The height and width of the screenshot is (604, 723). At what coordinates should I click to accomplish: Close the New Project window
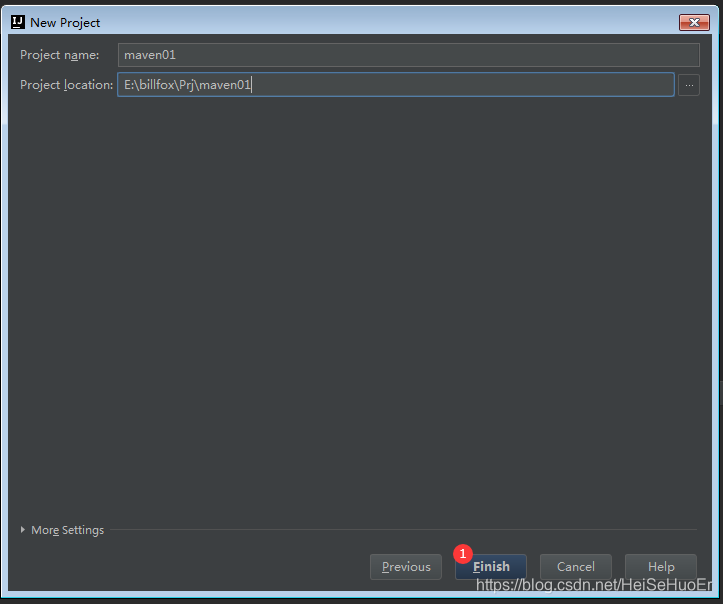pyautogui.click(x=694, y=22)
